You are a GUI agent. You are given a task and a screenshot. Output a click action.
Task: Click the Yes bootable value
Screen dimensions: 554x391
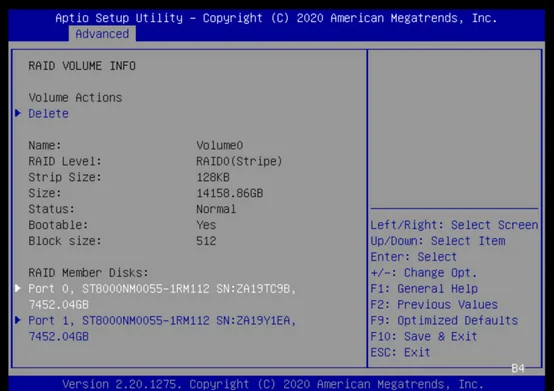tap(206, 225)
